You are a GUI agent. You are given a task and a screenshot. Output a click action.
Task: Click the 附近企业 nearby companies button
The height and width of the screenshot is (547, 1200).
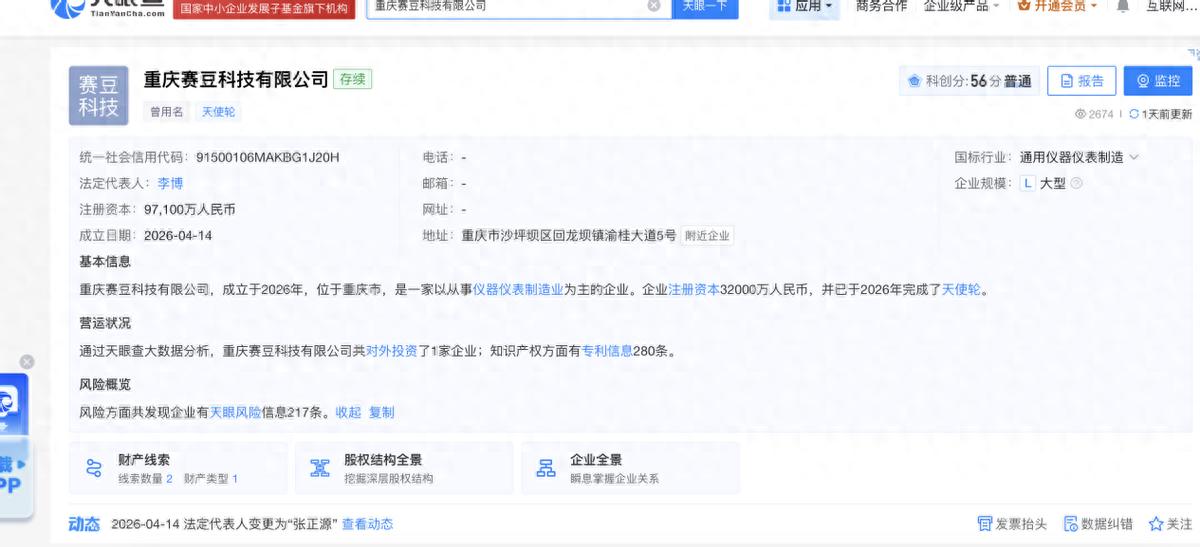(x=708, y=236)
